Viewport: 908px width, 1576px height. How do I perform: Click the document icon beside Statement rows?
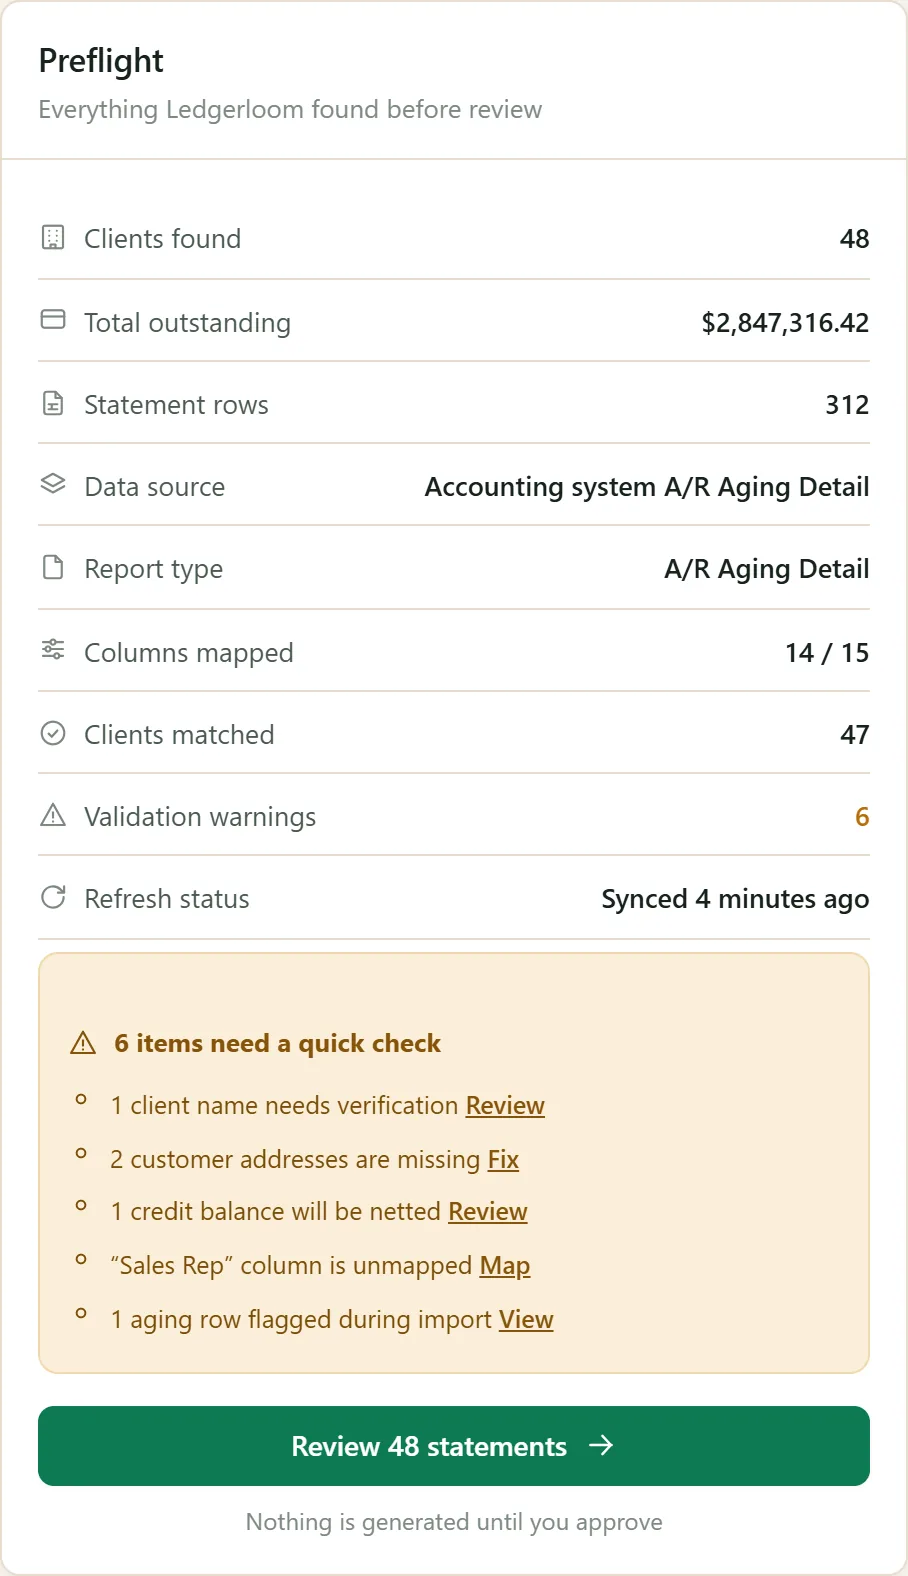pyautogui.click(x=53, y=403)
